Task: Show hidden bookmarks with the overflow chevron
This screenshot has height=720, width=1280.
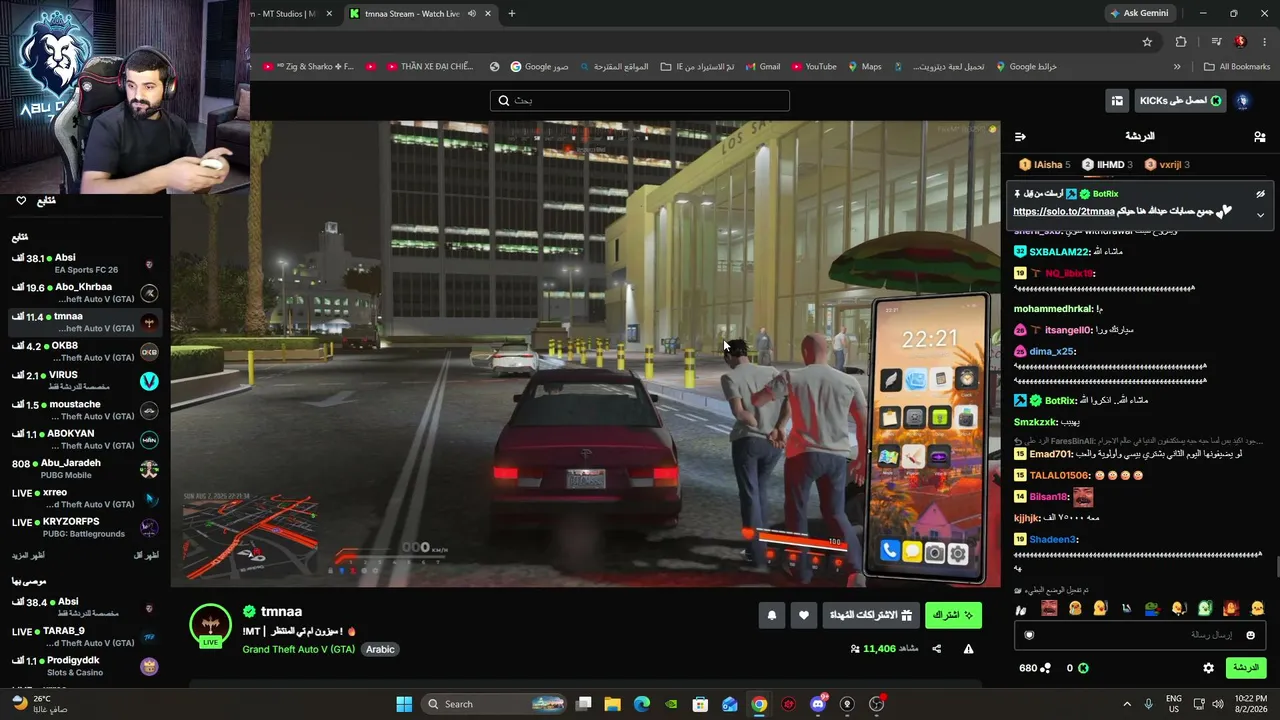Action: coord(1177,67)
